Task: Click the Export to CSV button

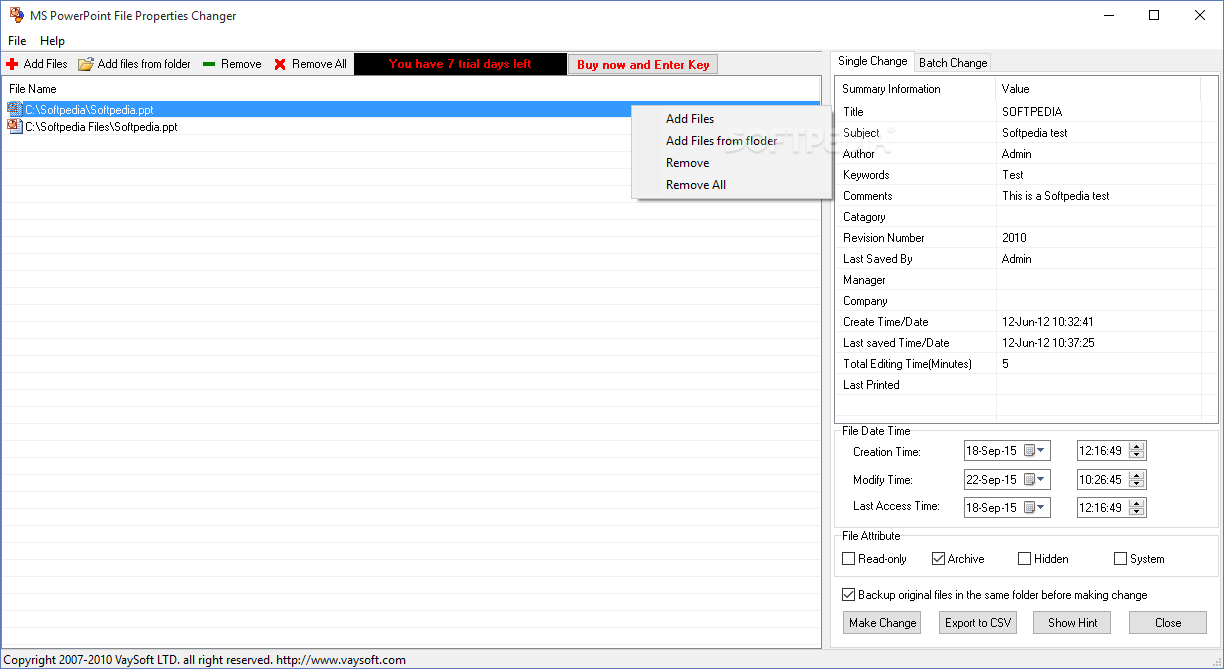Action: pos(978,623)
